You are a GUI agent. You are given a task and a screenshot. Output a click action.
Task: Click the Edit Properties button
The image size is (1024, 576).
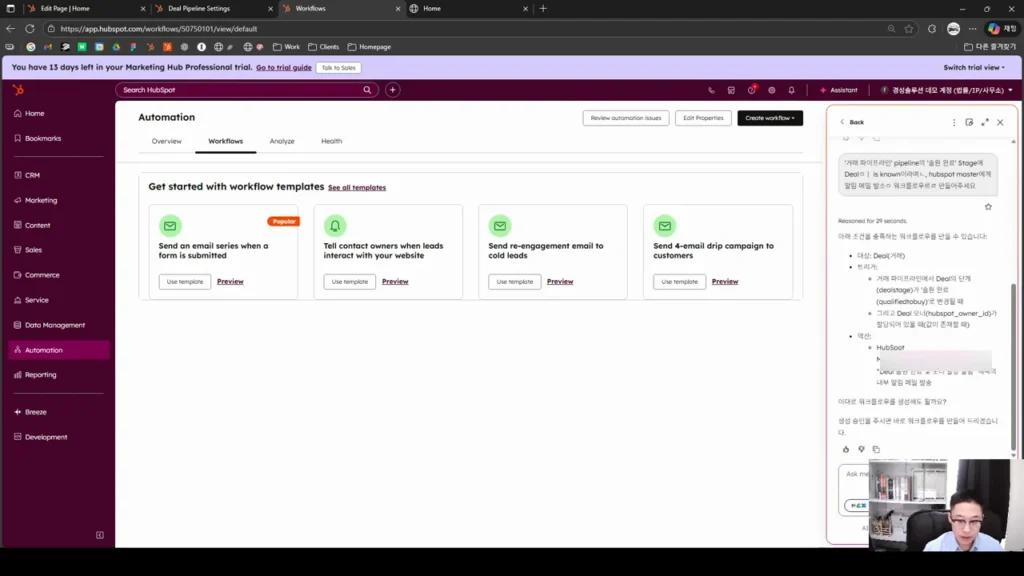tap(703, 118)
